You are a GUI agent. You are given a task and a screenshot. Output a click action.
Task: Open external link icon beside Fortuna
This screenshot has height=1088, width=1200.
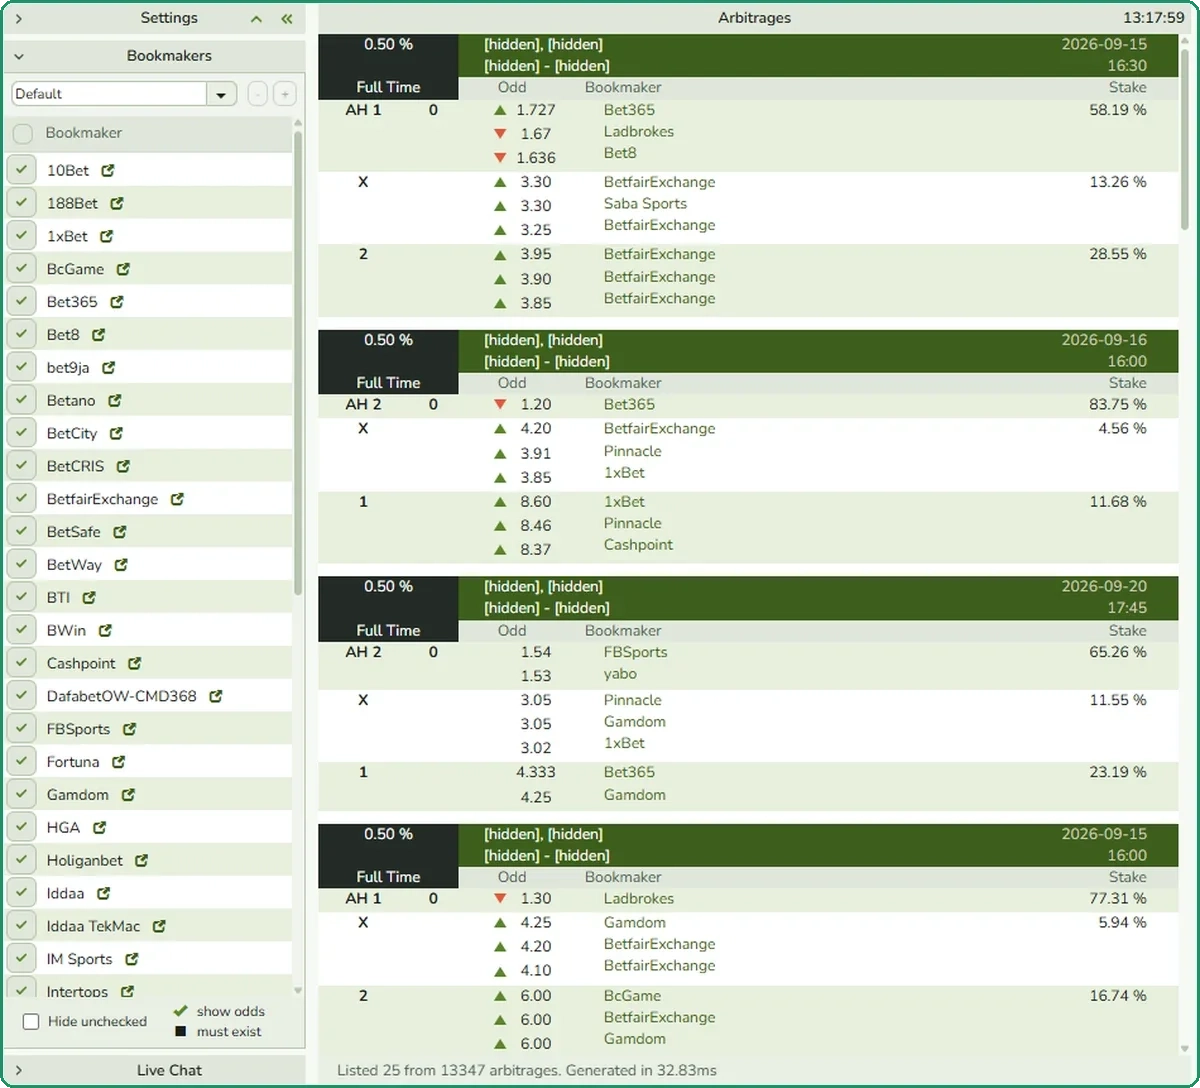pos(119,761)
